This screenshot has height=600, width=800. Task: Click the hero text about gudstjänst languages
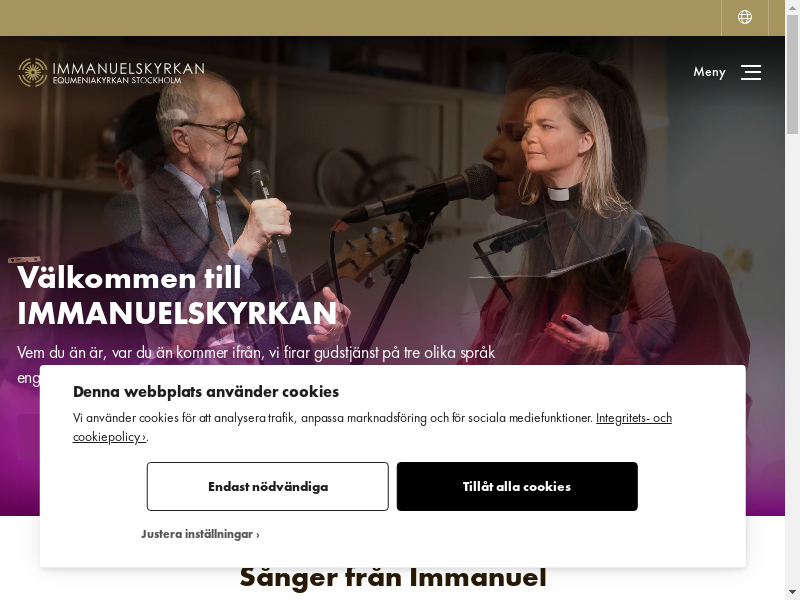tap(256, 353)
